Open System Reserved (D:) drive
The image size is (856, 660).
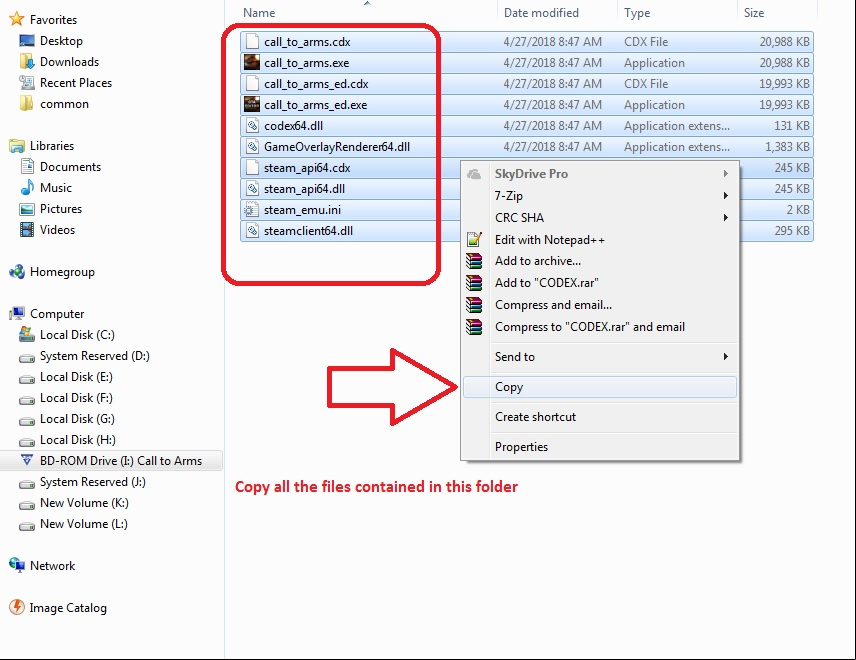click(x=94, y=356)
